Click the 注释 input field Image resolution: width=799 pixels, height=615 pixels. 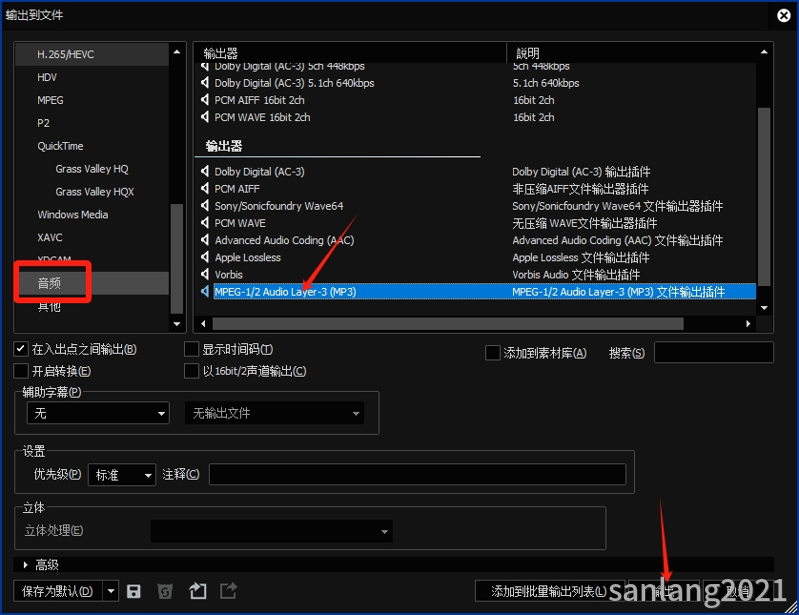point(417,474)
